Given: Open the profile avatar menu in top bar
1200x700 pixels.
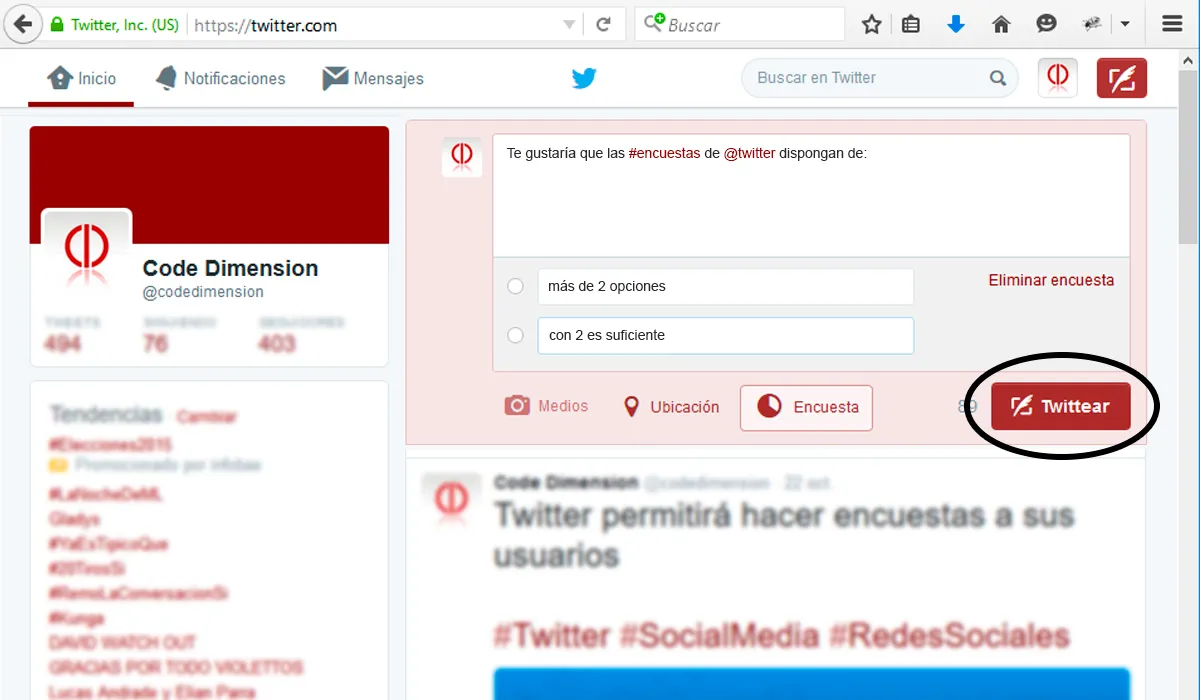Looking at the screenshot, I should (1058, 78).
